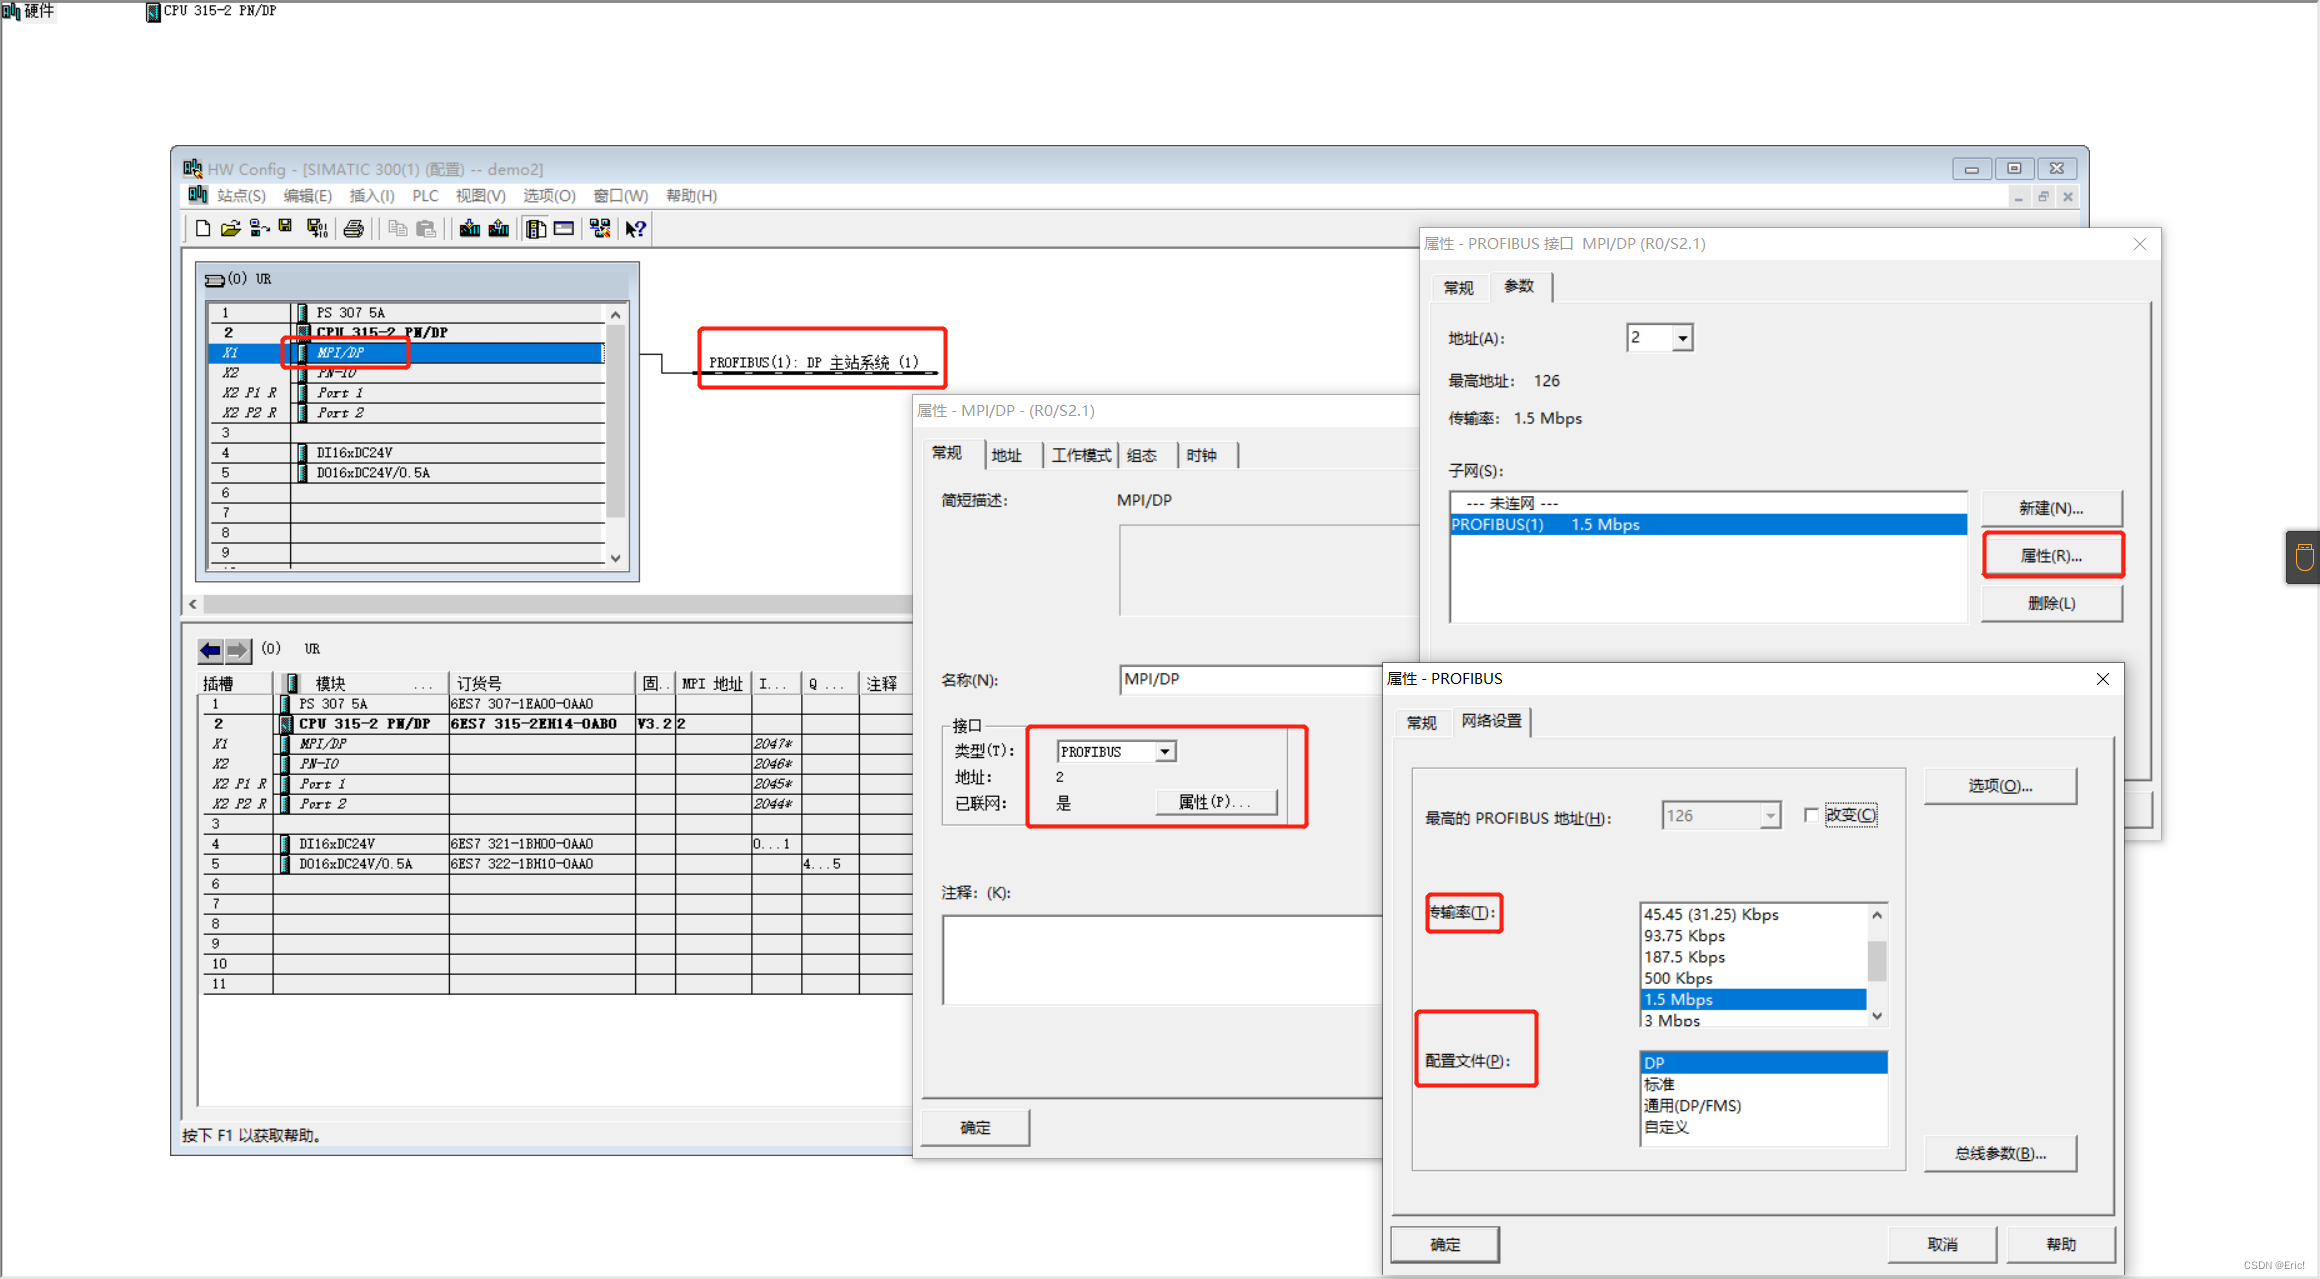Image resolution: width=2320 pixels, height=1279 pixels.
Task: Click the Configure Network toolbar icon
Action: click(600, 229)
